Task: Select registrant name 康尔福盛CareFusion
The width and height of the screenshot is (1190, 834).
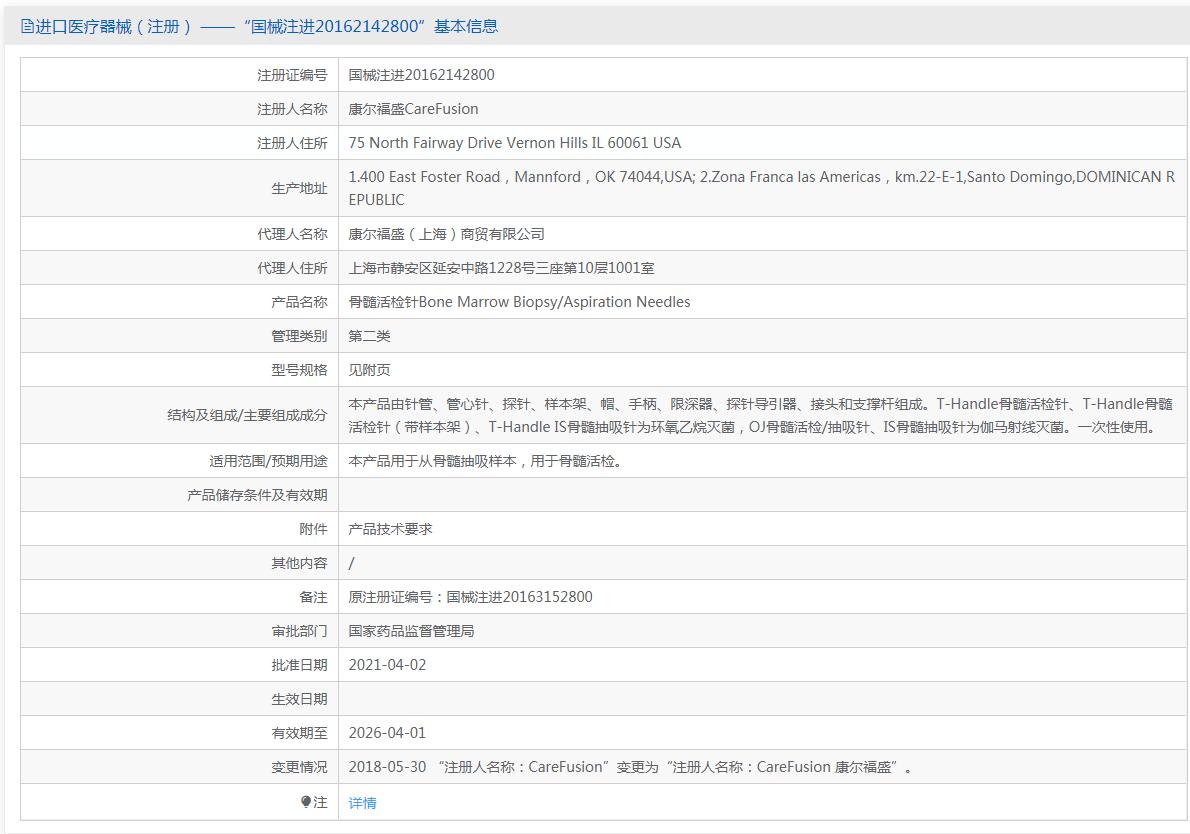Action: click(414, 109)
